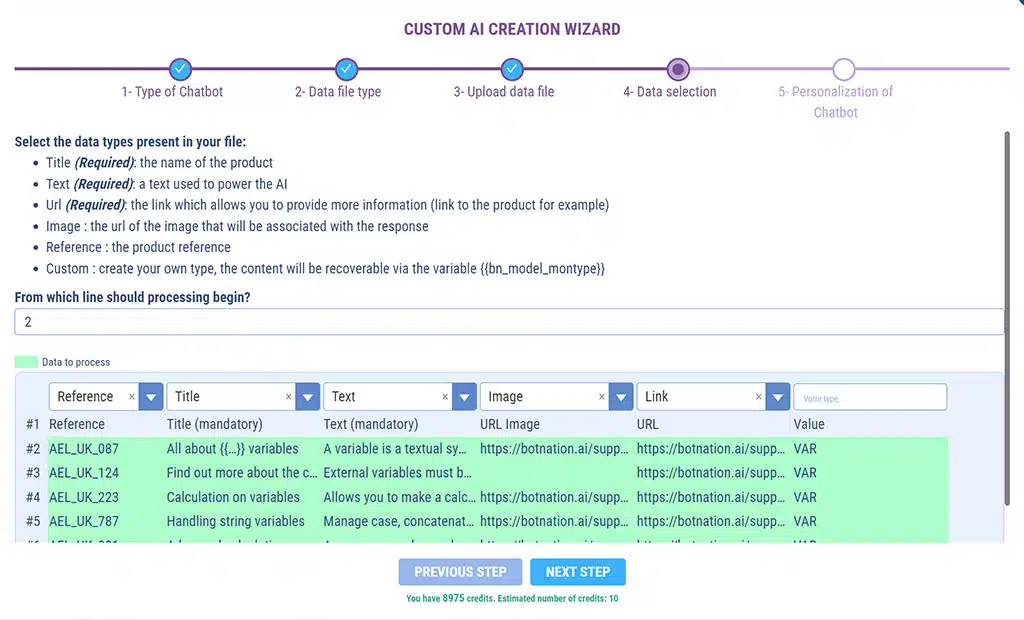Click the custom type input field

[870, 397]
